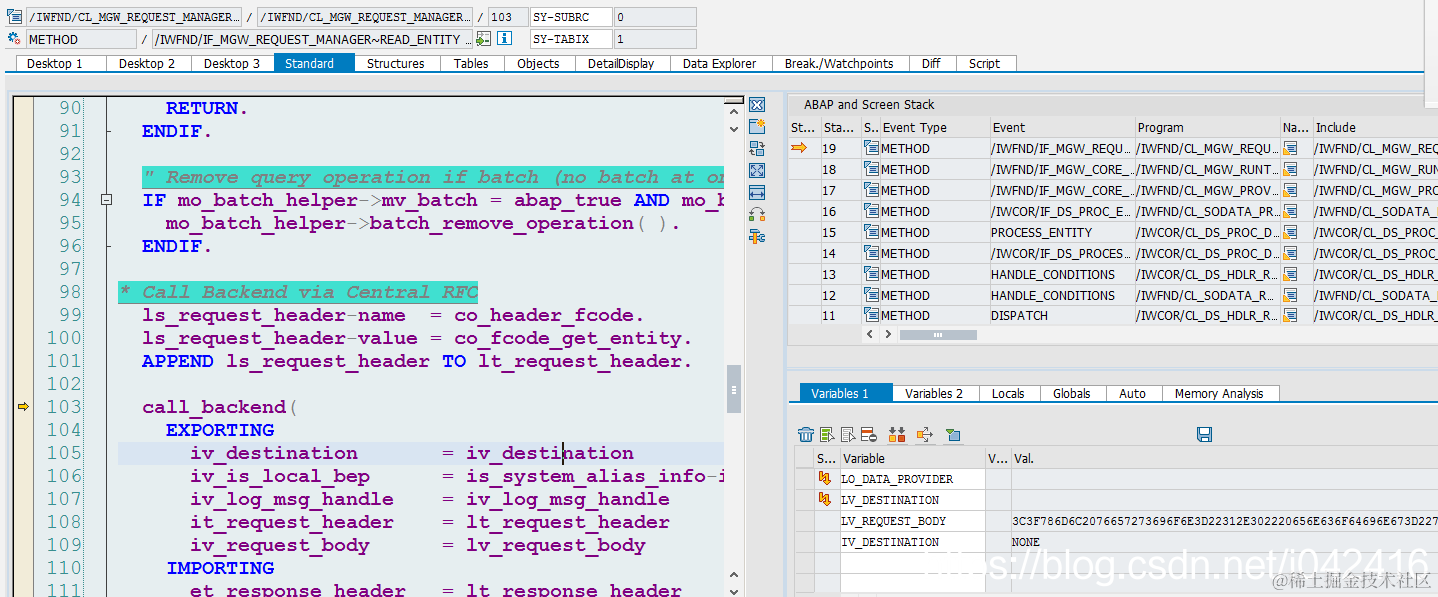The height and width of the screenshot is (597, 1438).
Task: Open the Break./Watchpoints tab
Action: pos(839,63)
